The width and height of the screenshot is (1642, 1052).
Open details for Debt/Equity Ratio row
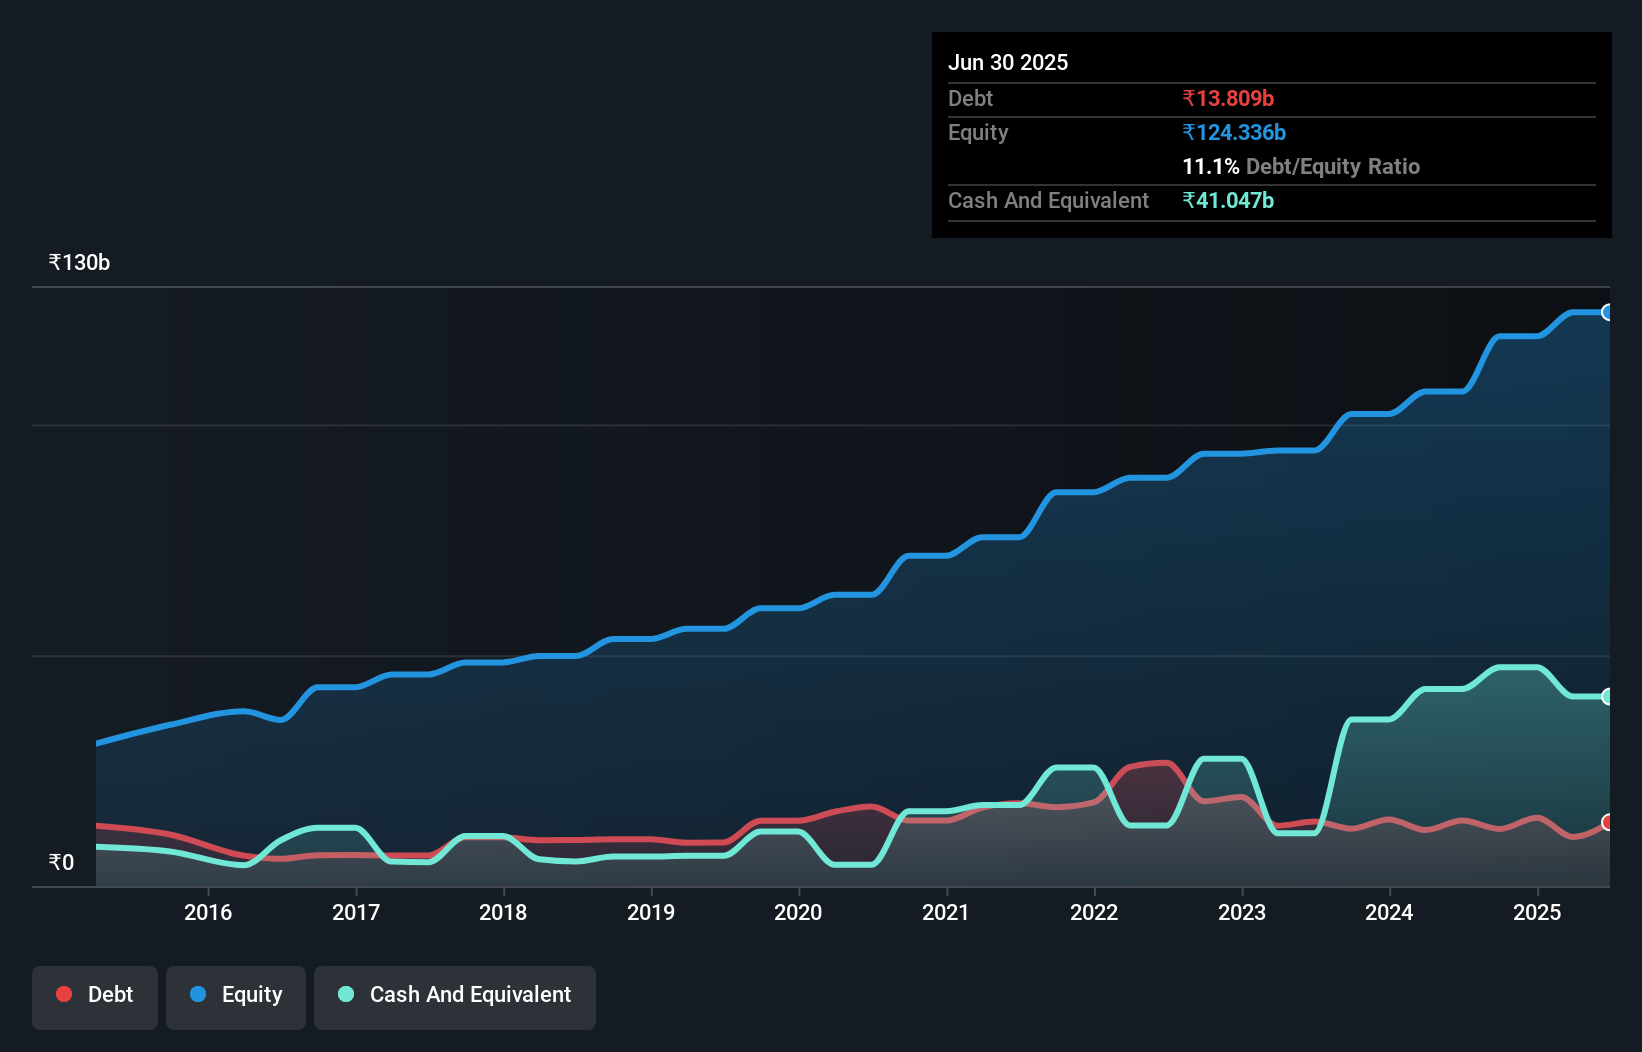pyautogui.click(x=1302, y=166)
